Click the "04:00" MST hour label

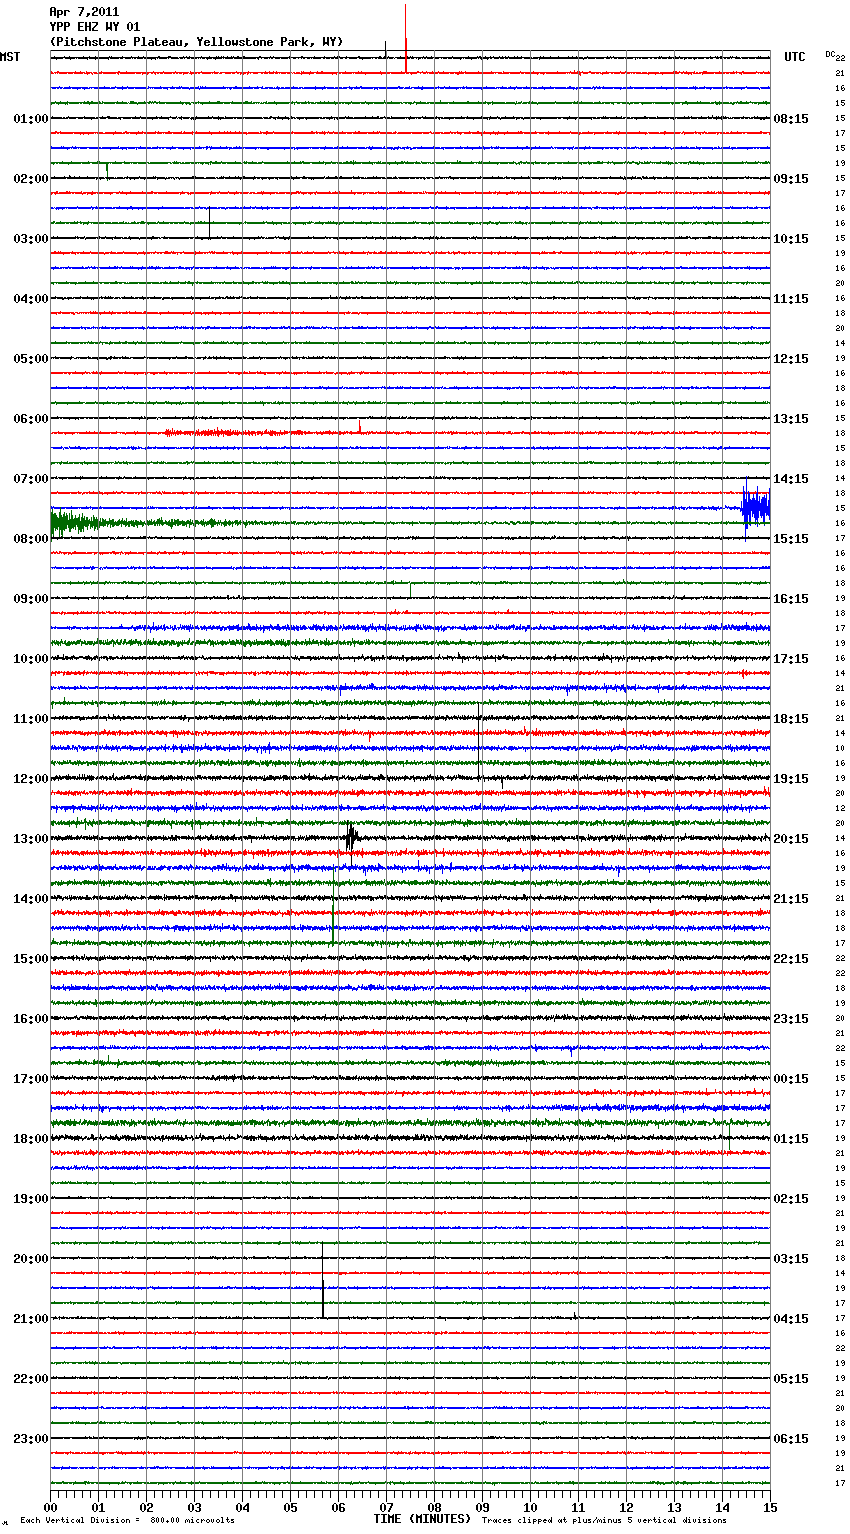click(31, 299)
